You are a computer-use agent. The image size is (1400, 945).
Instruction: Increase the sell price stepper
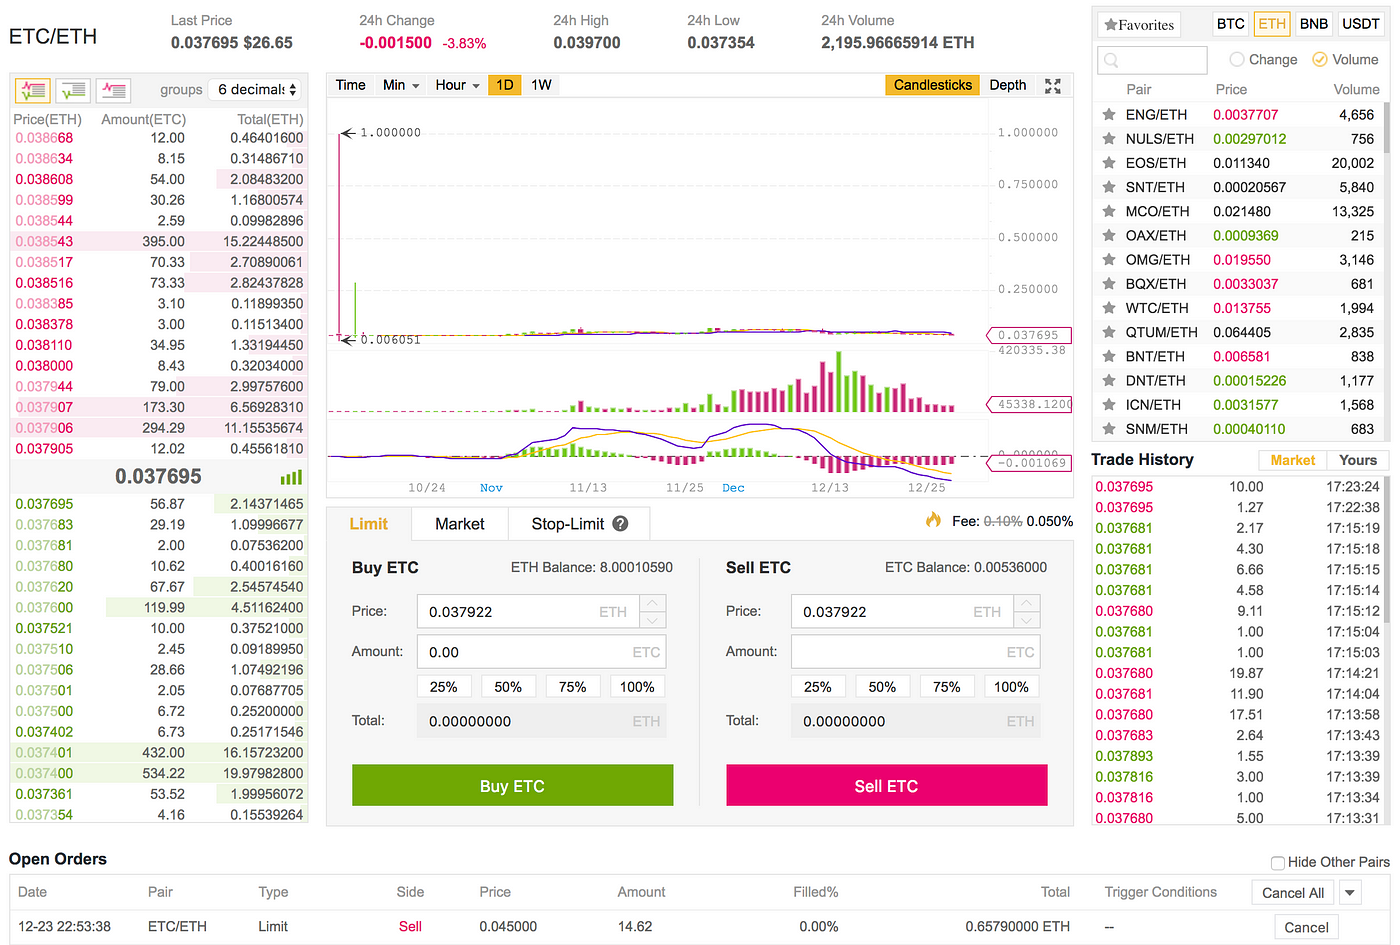[1027, 603]
